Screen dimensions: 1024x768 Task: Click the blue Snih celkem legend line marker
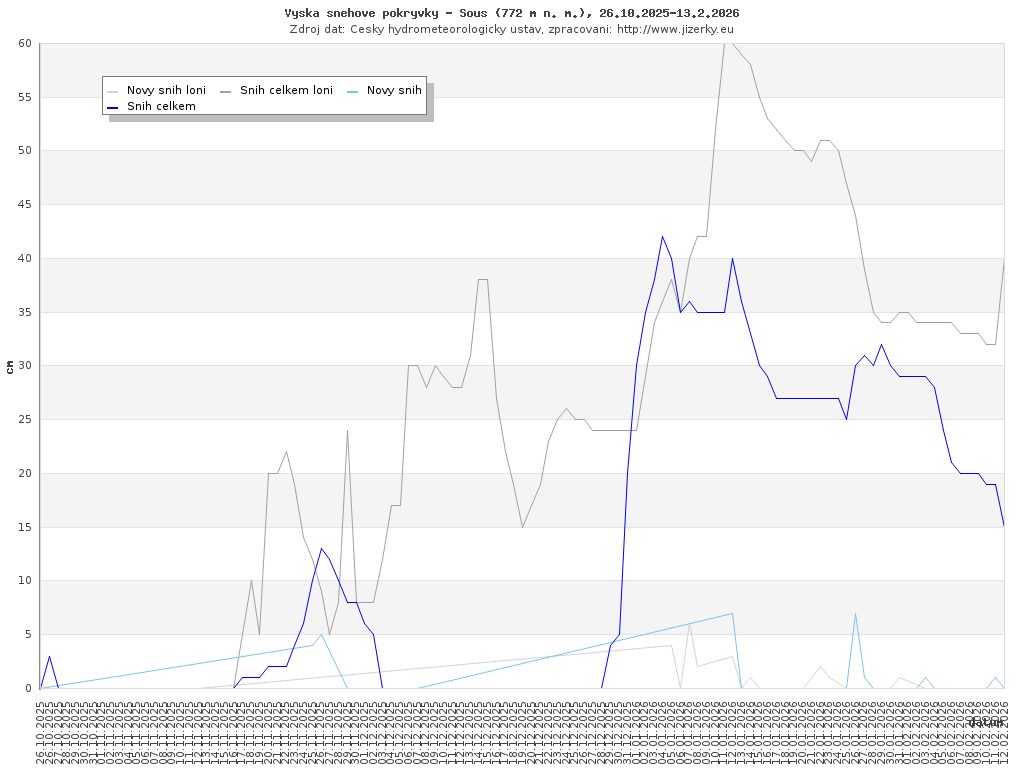tap(113, 106)
